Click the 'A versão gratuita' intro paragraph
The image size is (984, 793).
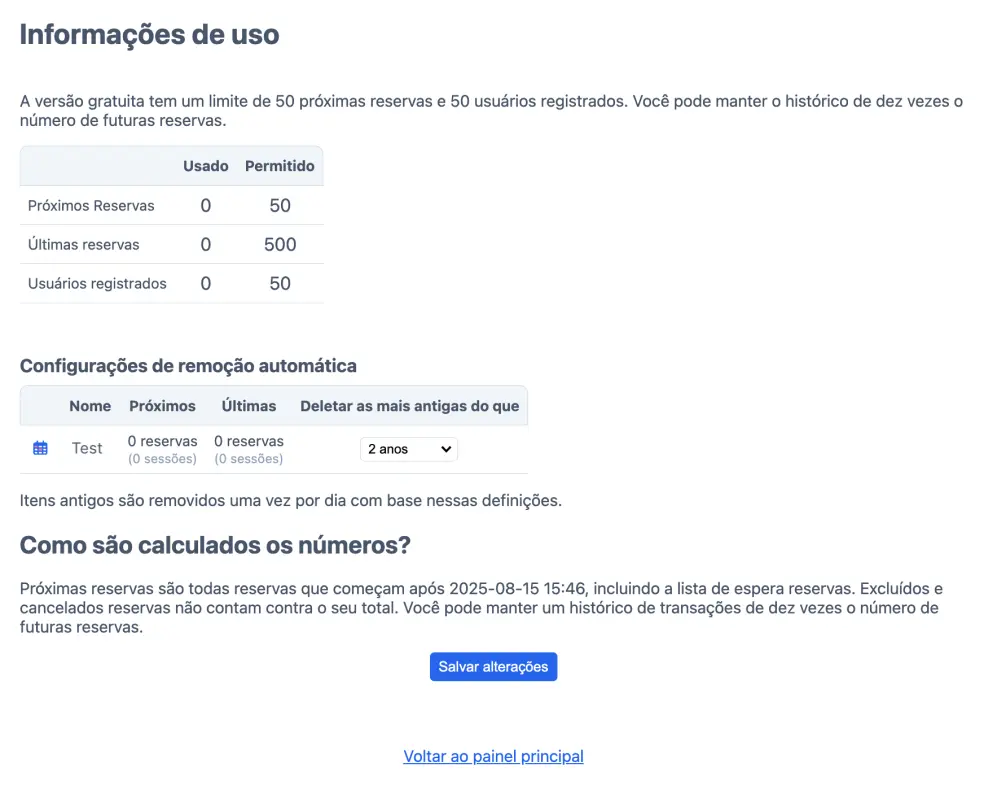tap(491, 110)
